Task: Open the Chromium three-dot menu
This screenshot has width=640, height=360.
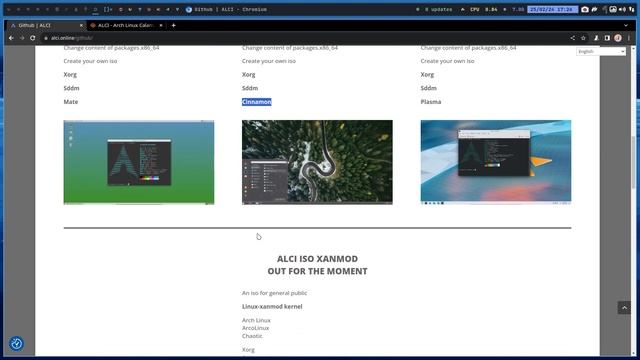Action: [x=629, y=38]
